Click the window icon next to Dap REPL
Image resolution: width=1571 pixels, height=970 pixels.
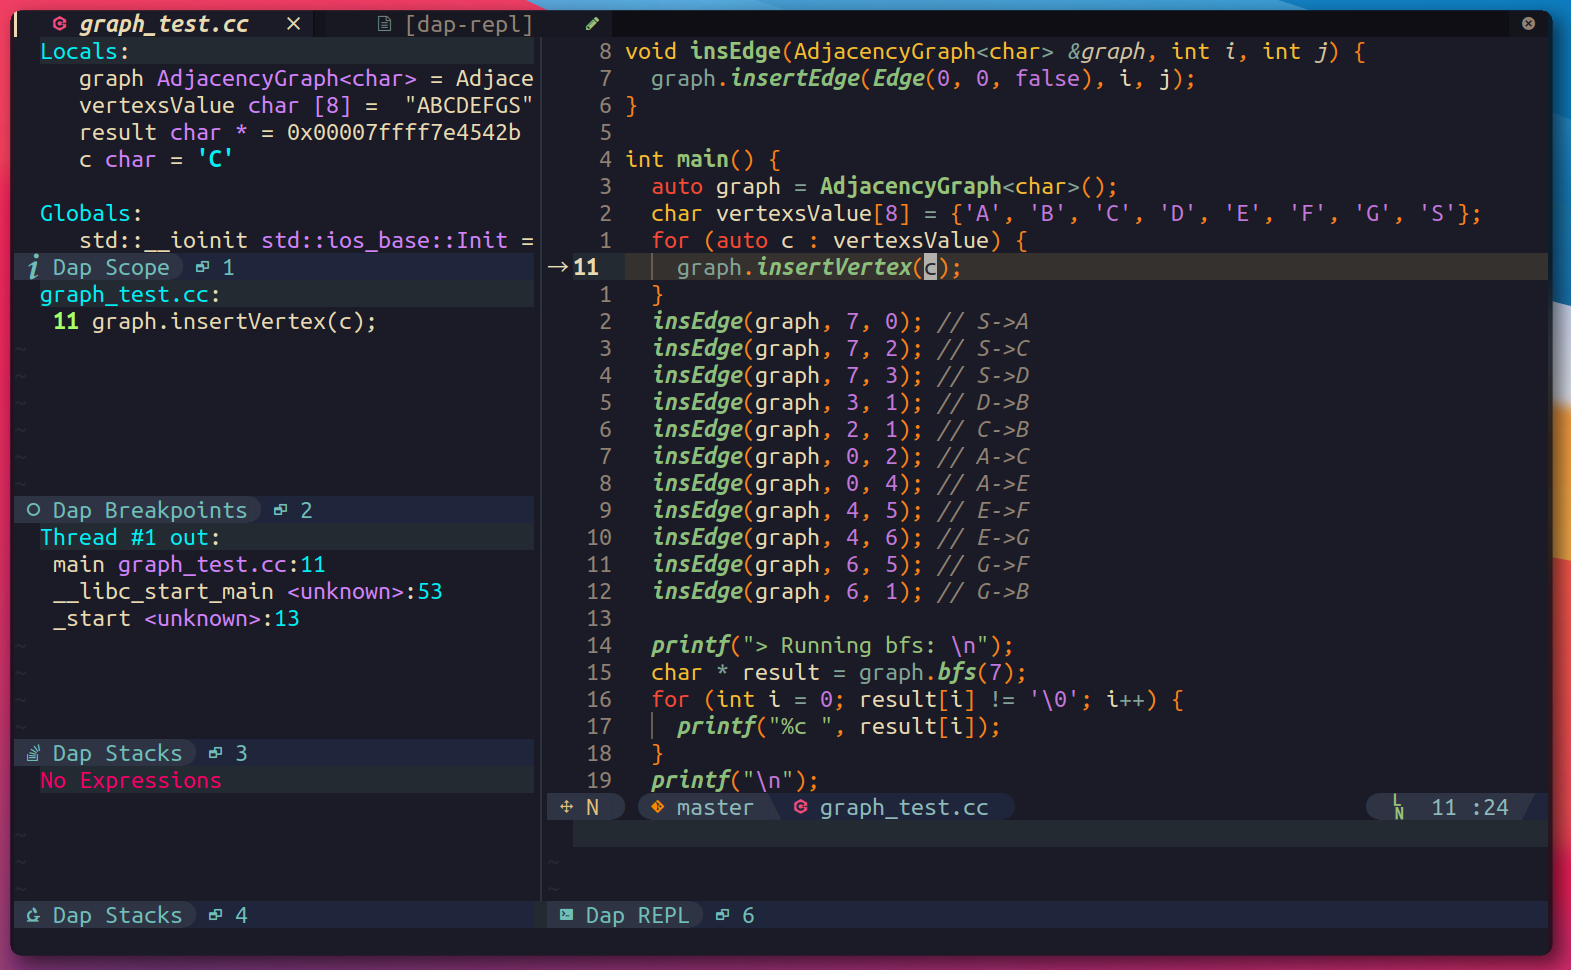click(722, 915)
